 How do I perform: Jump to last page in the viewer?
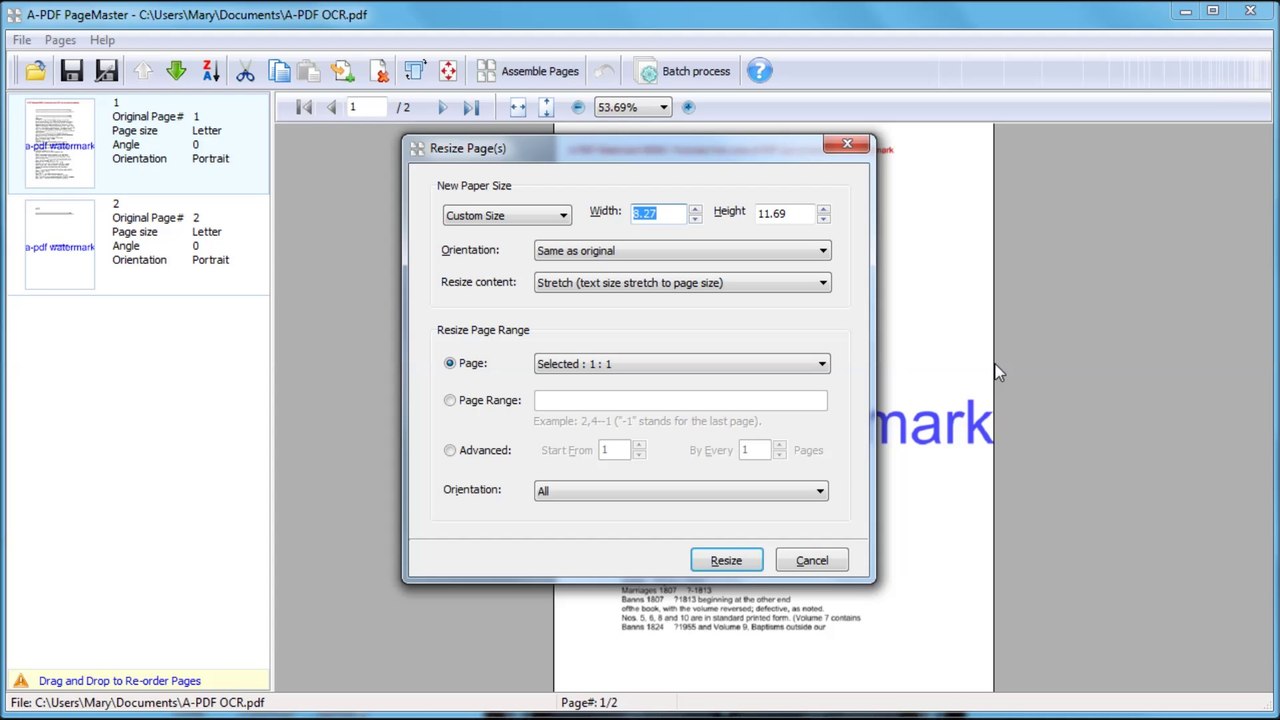471,107
